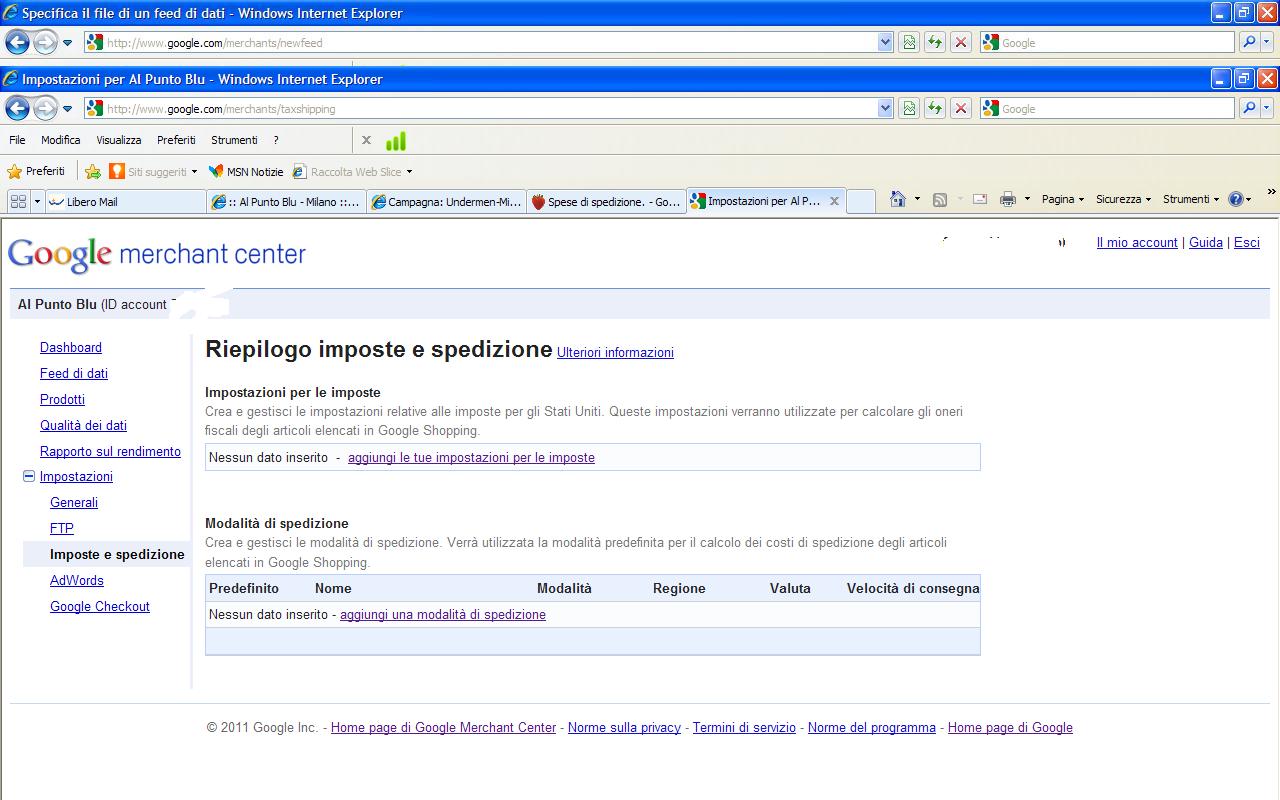Click the RSS feeds icon
1280x800 pixels.
(940, 199)
